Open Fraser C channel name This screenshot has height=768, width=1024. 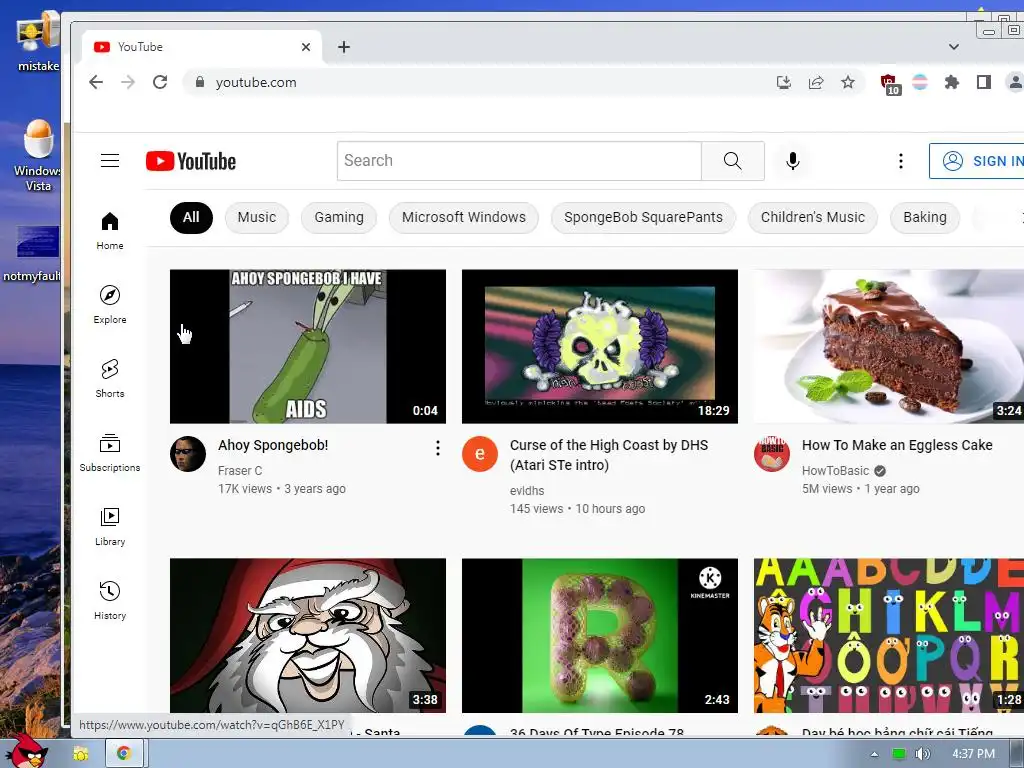point(240,471)
